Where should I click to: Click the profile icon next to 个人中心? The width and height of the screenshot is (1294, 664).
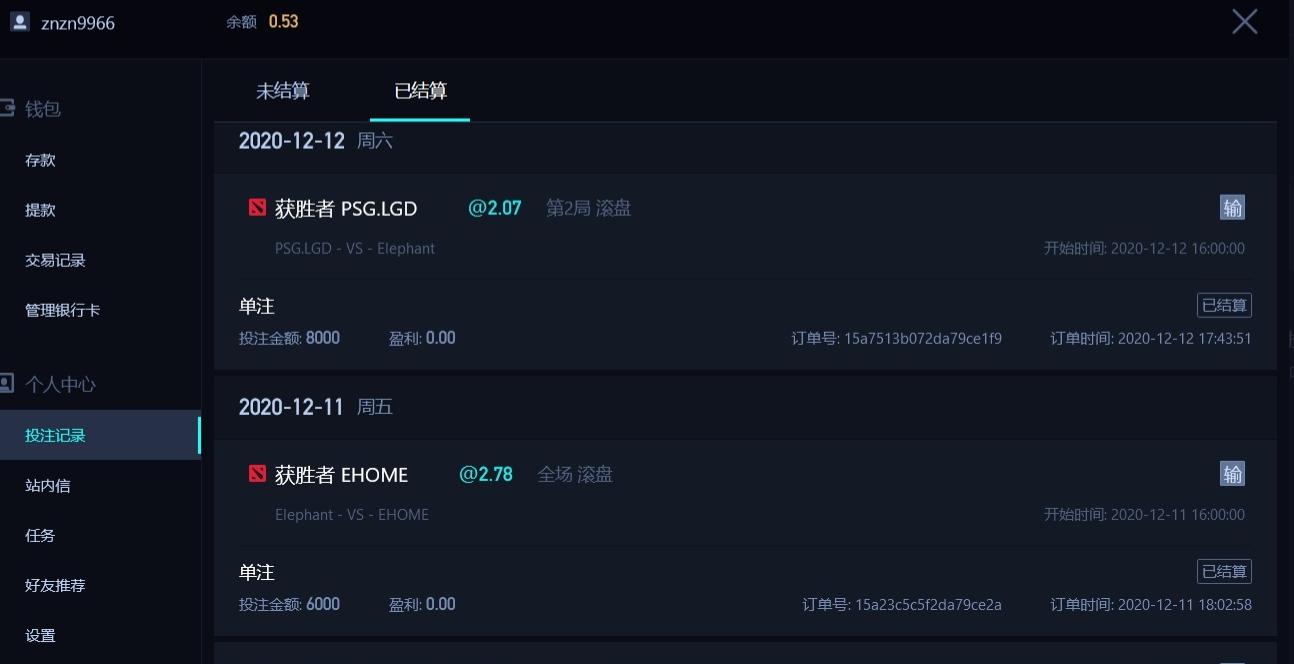(9, 382)
